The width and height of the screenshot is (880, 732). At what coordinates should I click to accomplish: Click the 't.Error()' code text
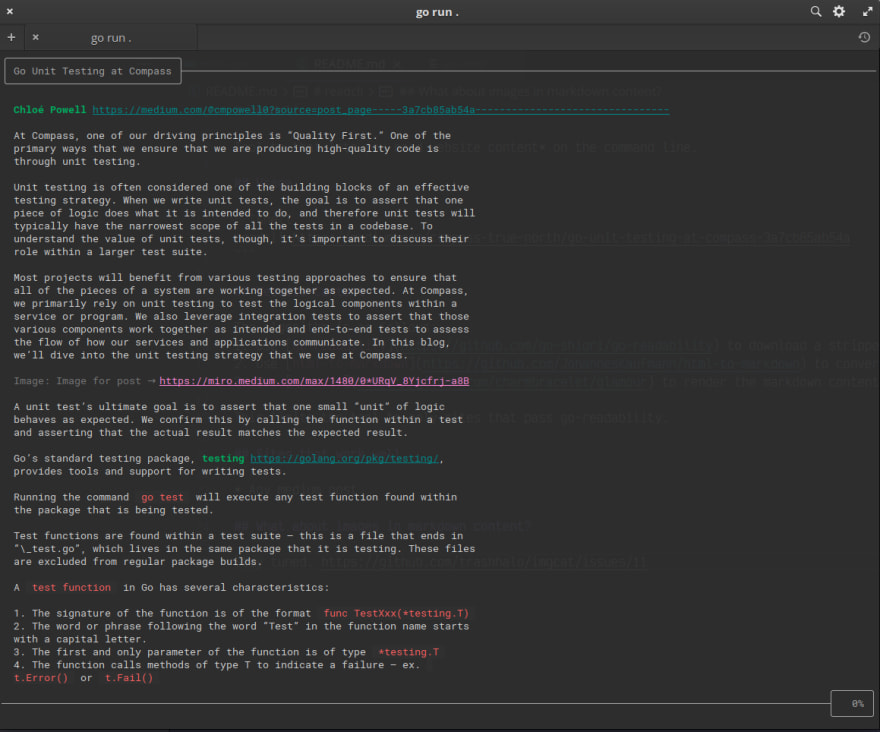coord(41,678)
